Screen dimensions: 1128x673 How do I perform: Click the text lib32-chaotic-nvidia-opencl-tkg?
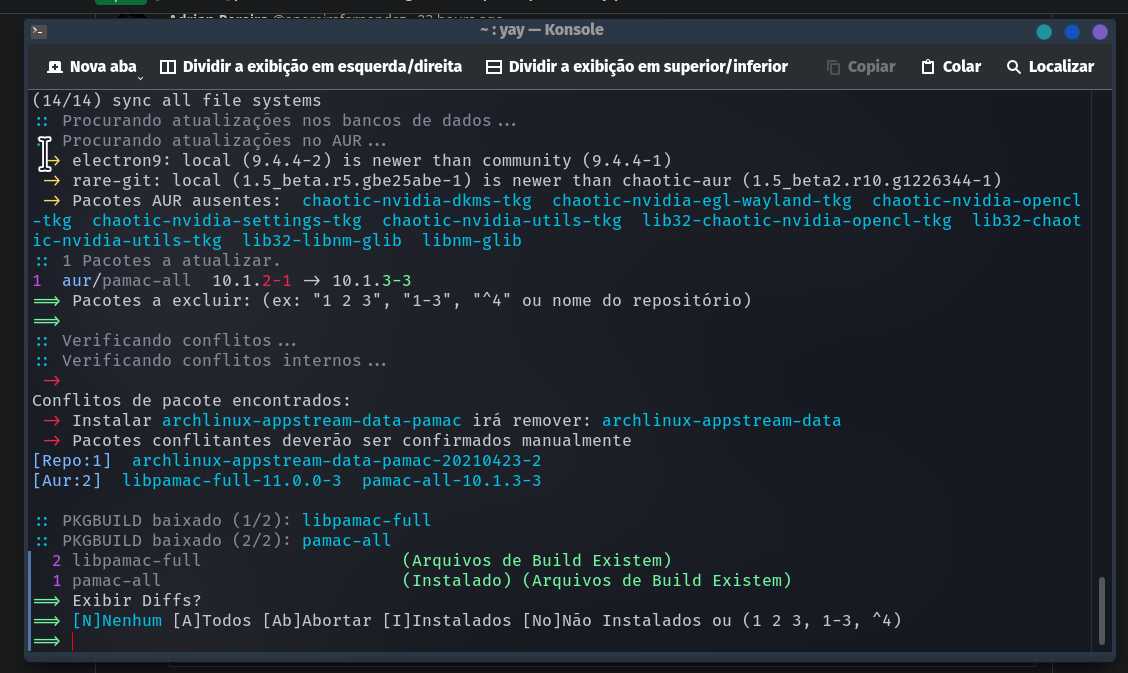[796, 221]
